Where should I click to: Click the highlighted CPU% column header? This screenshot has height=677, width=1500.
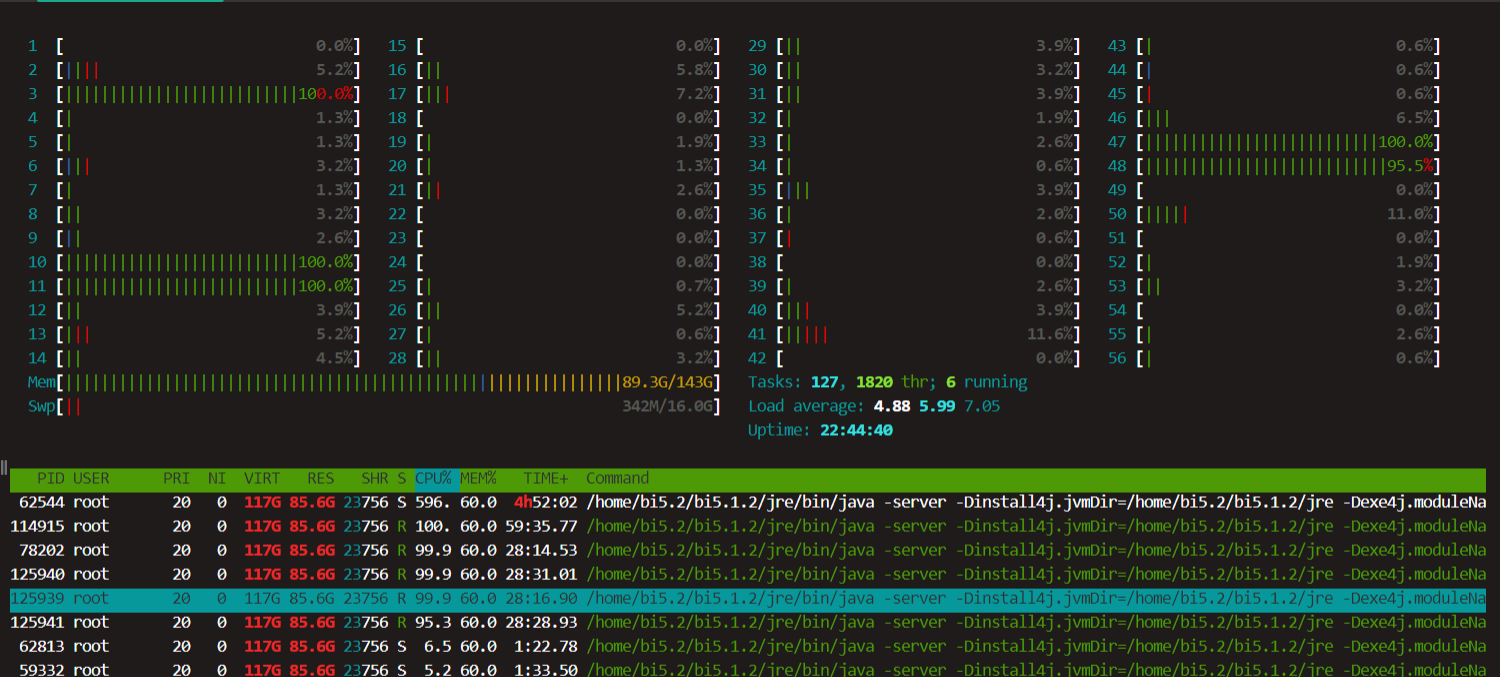[434, 478]
